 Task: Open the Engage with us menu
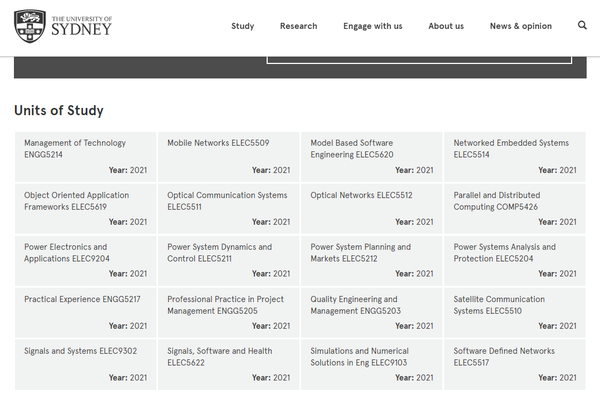(373, 26)
